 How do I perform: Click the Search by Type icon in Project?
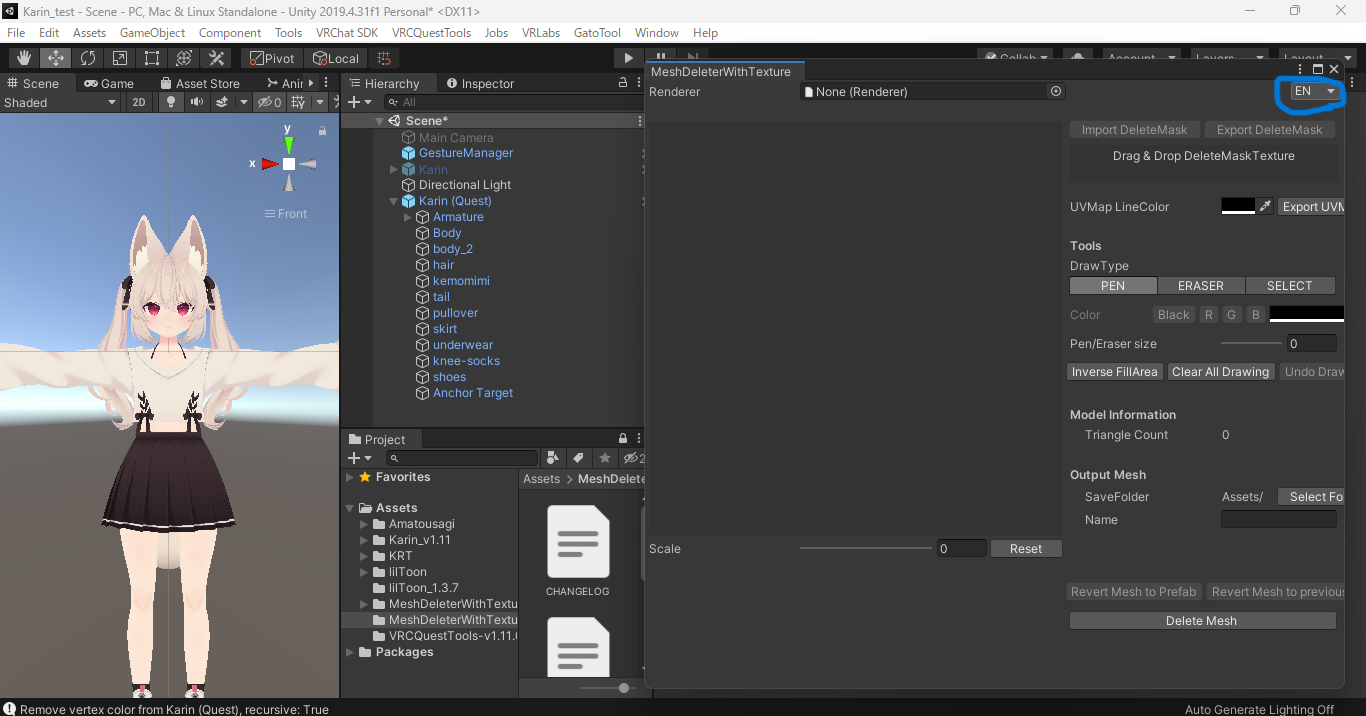pos(553,458)
